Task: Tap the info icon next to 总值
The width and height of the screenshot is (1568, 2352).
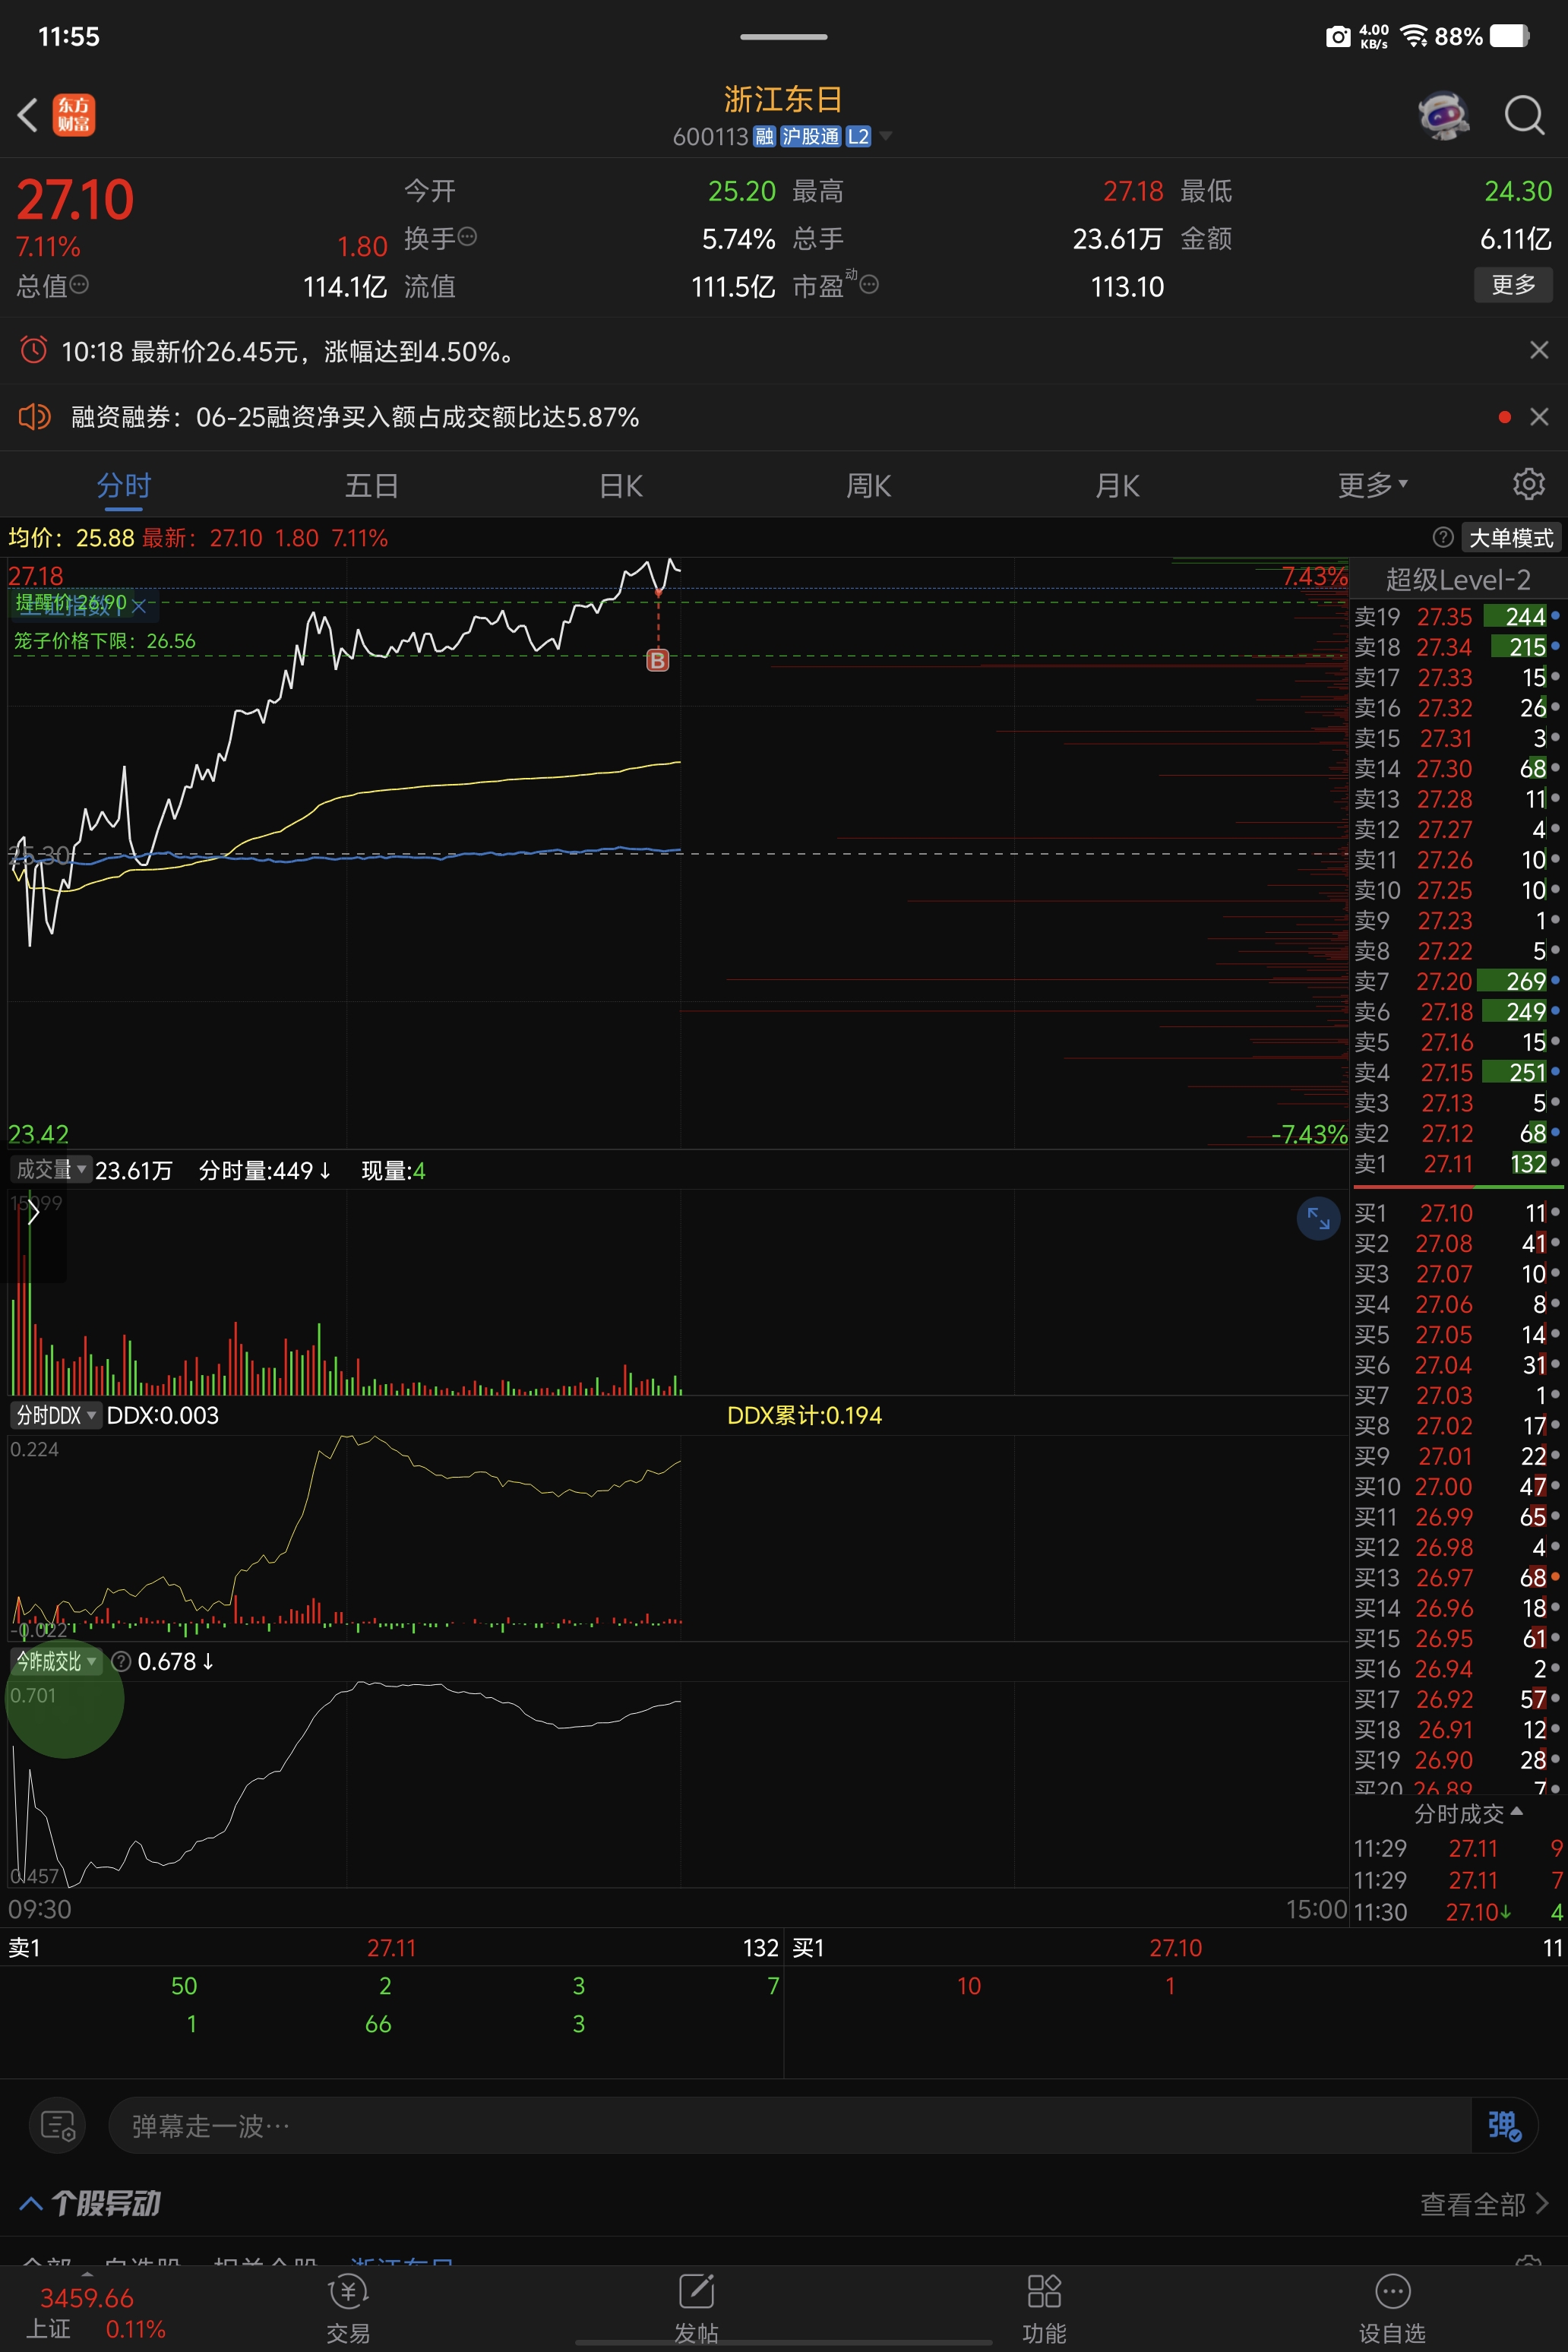Action: pos(79,284)
